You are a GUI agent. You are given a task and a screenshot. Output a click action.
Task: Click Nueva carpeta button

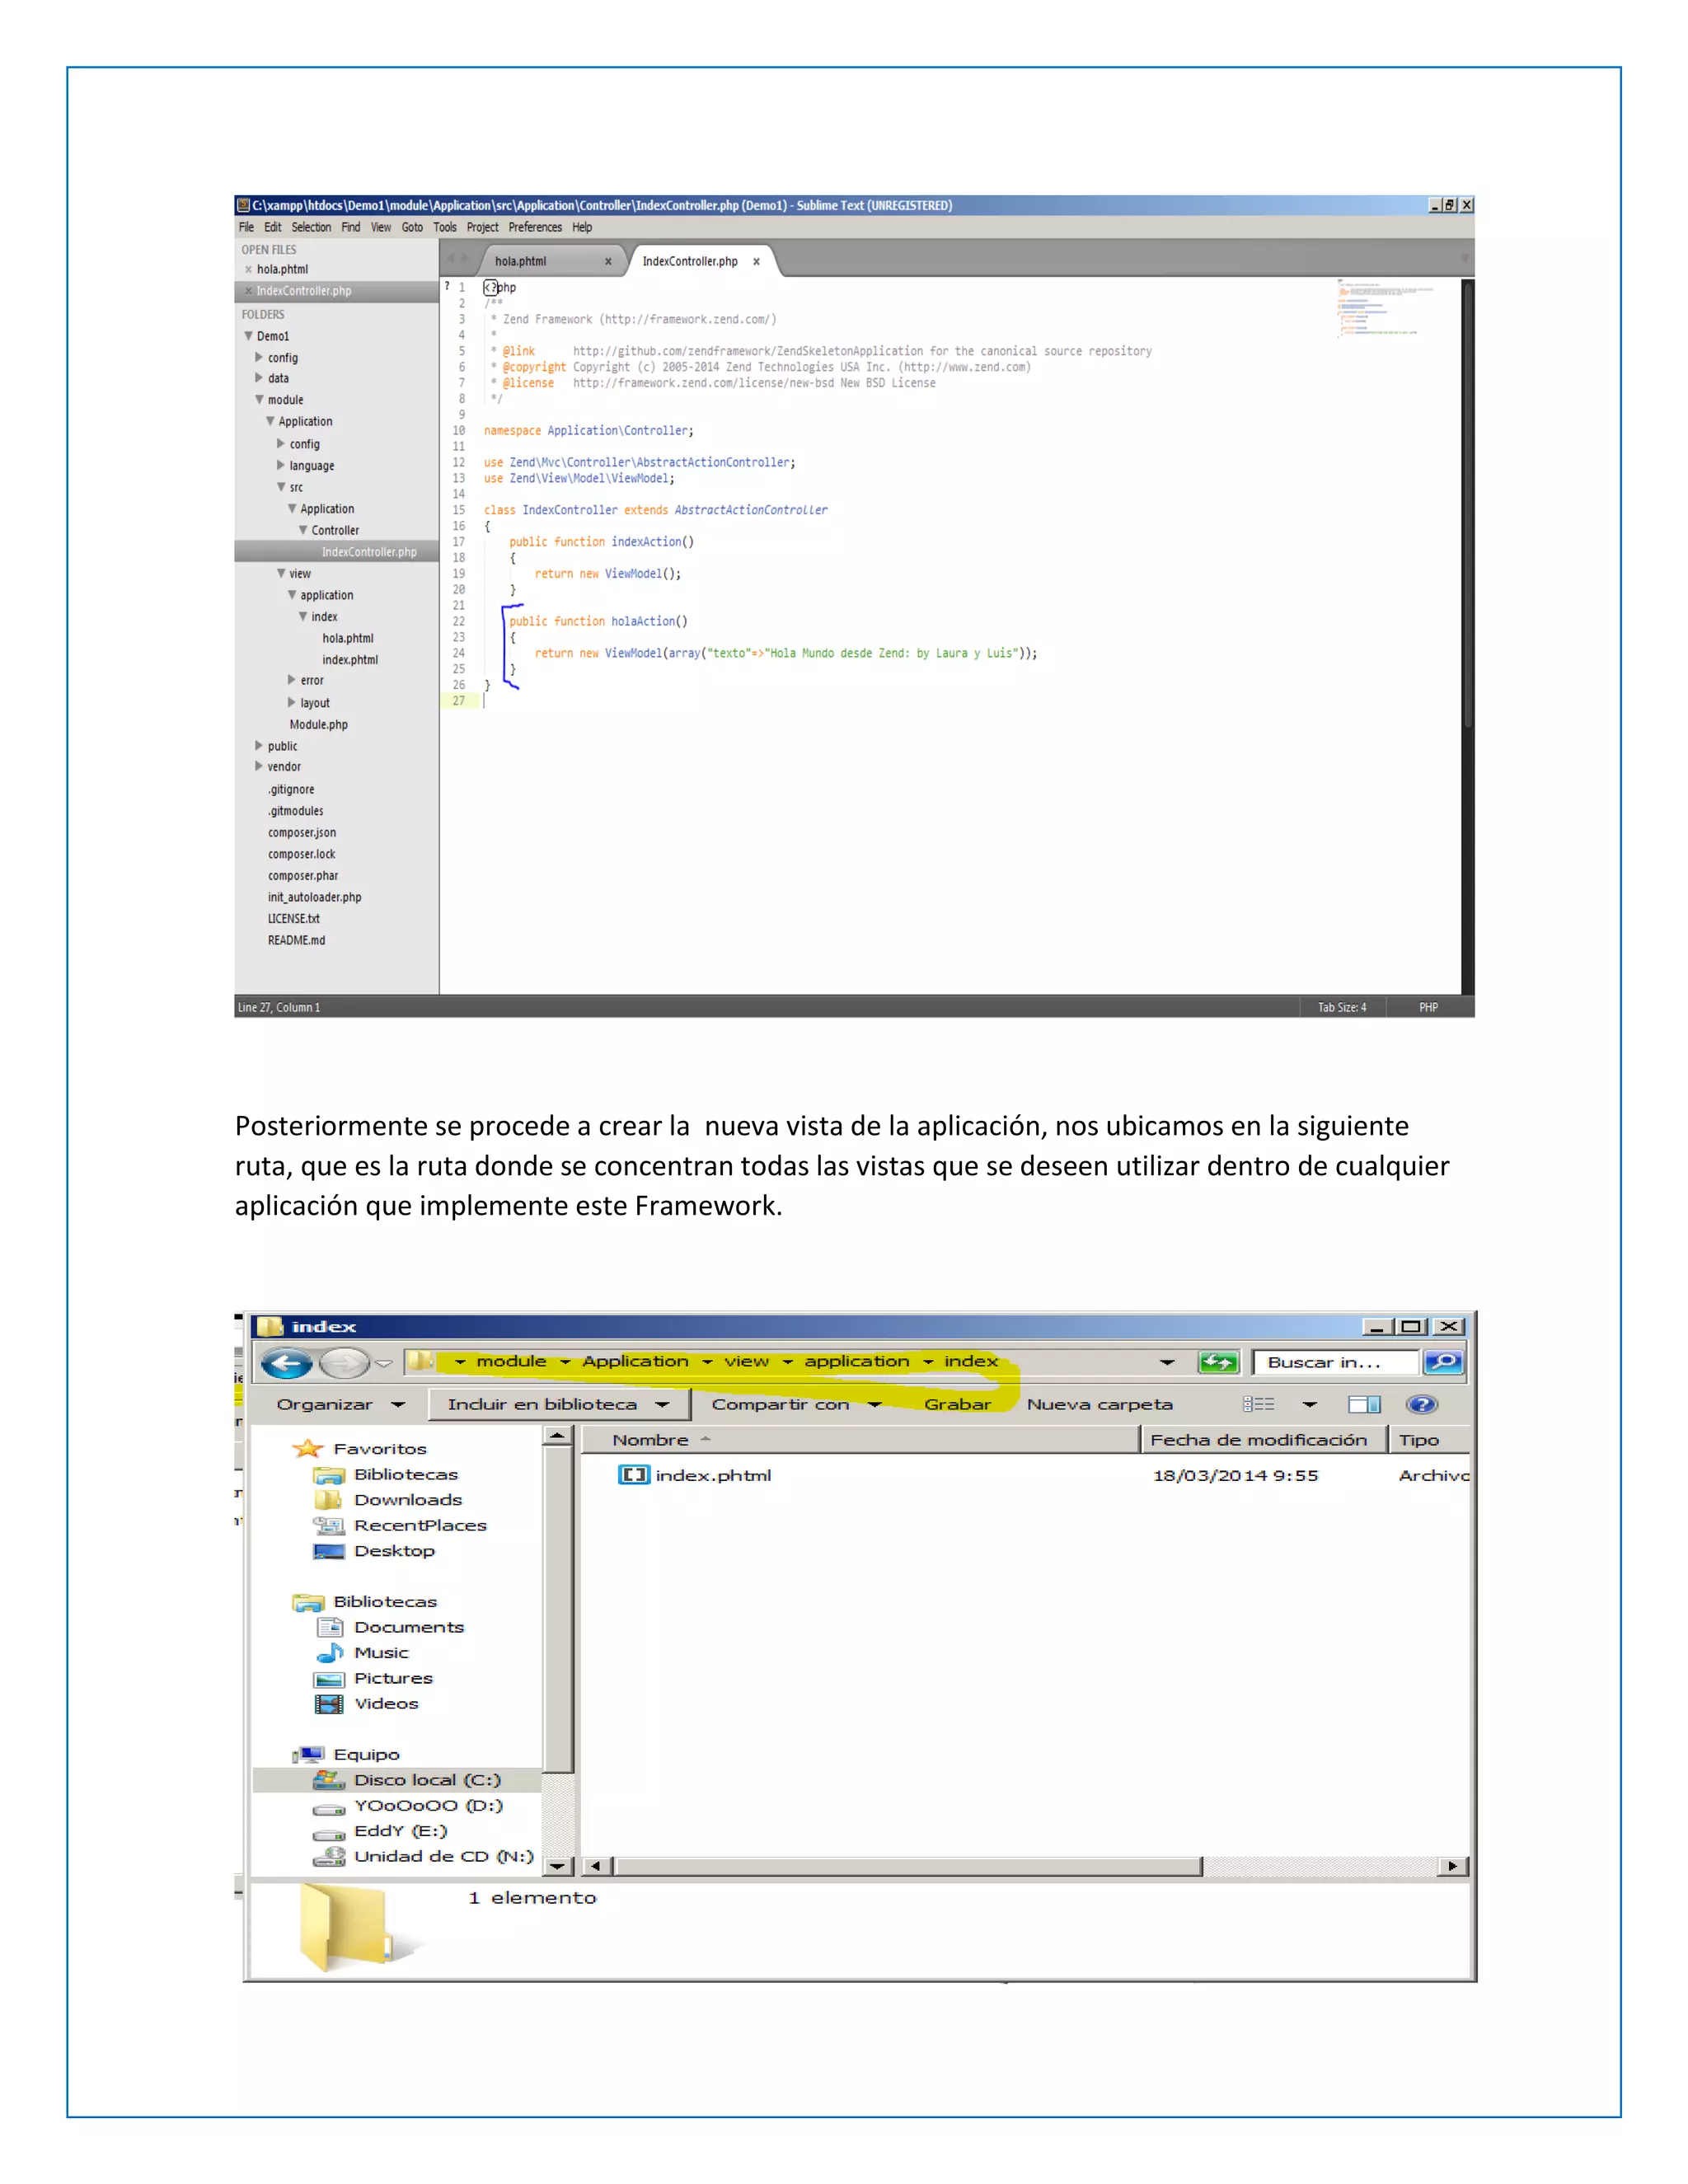(x=1099, y=1404)
